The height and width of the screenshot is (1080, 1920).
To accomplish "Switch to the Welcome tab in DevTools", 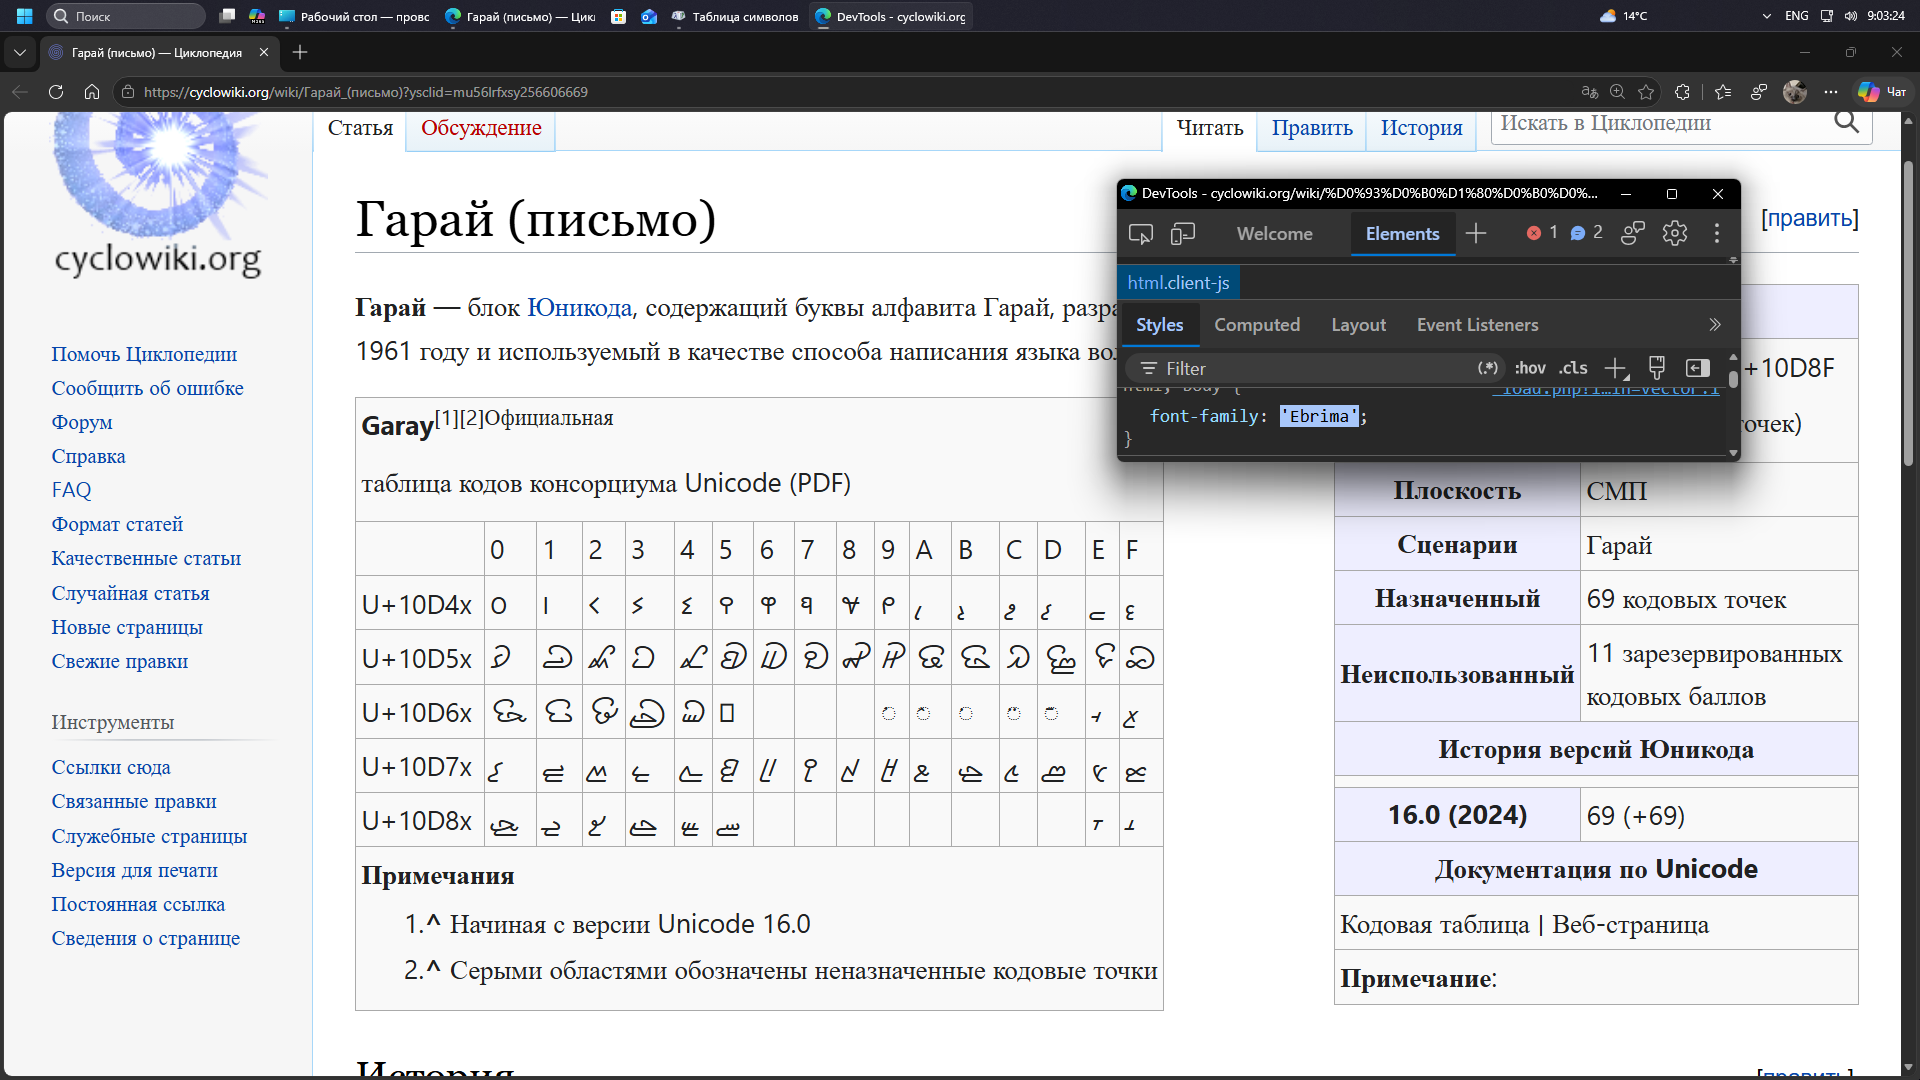I will click(x=1274, y=233).
